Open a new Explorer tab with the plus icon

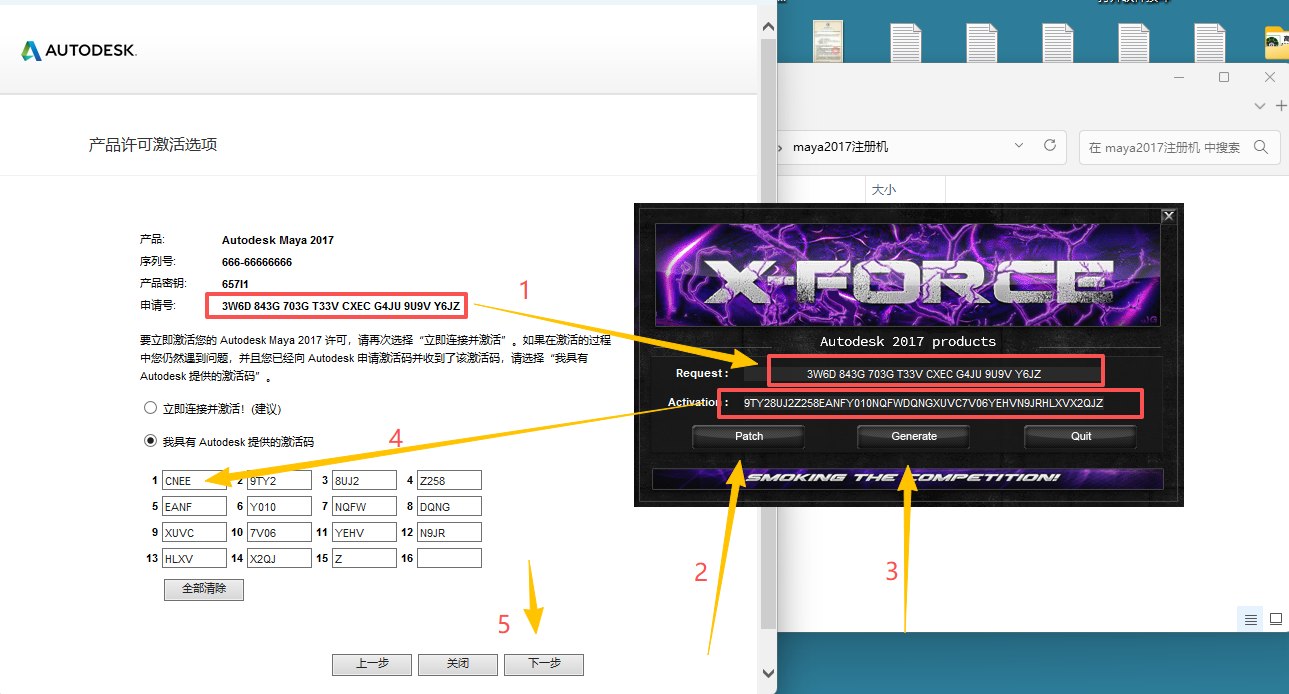coord(1281,106)
